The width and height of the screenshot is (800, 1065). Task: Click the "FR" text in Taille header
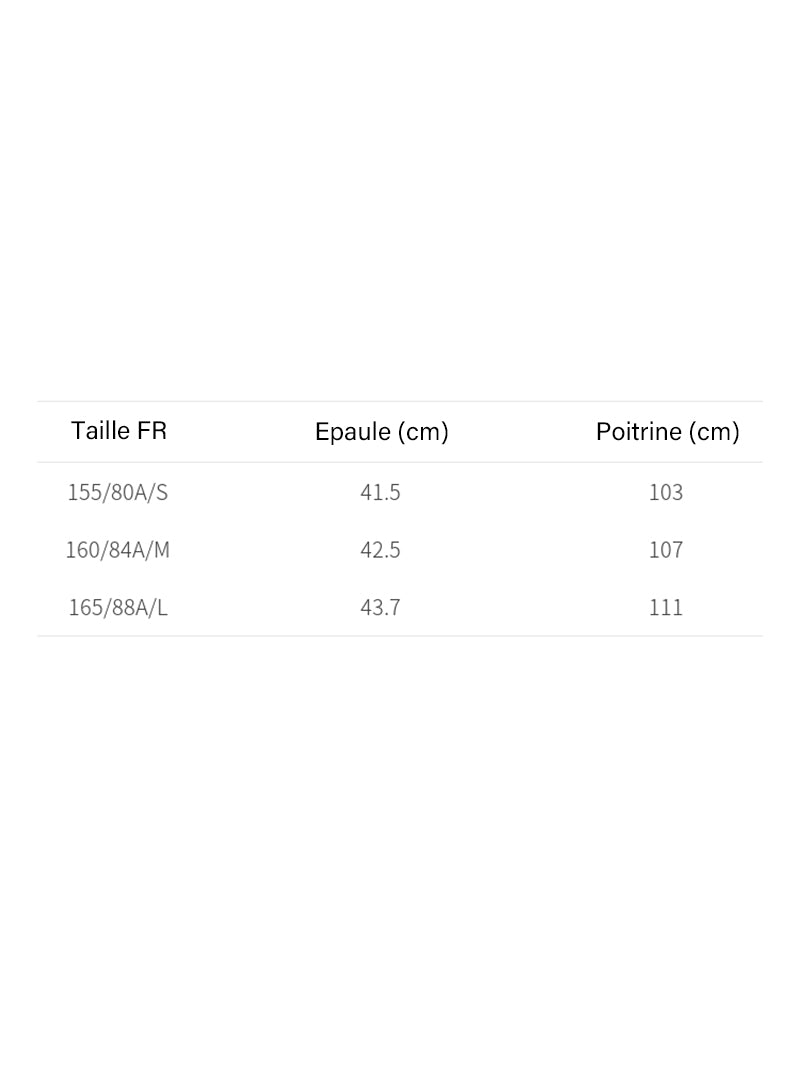coord(152,431)
